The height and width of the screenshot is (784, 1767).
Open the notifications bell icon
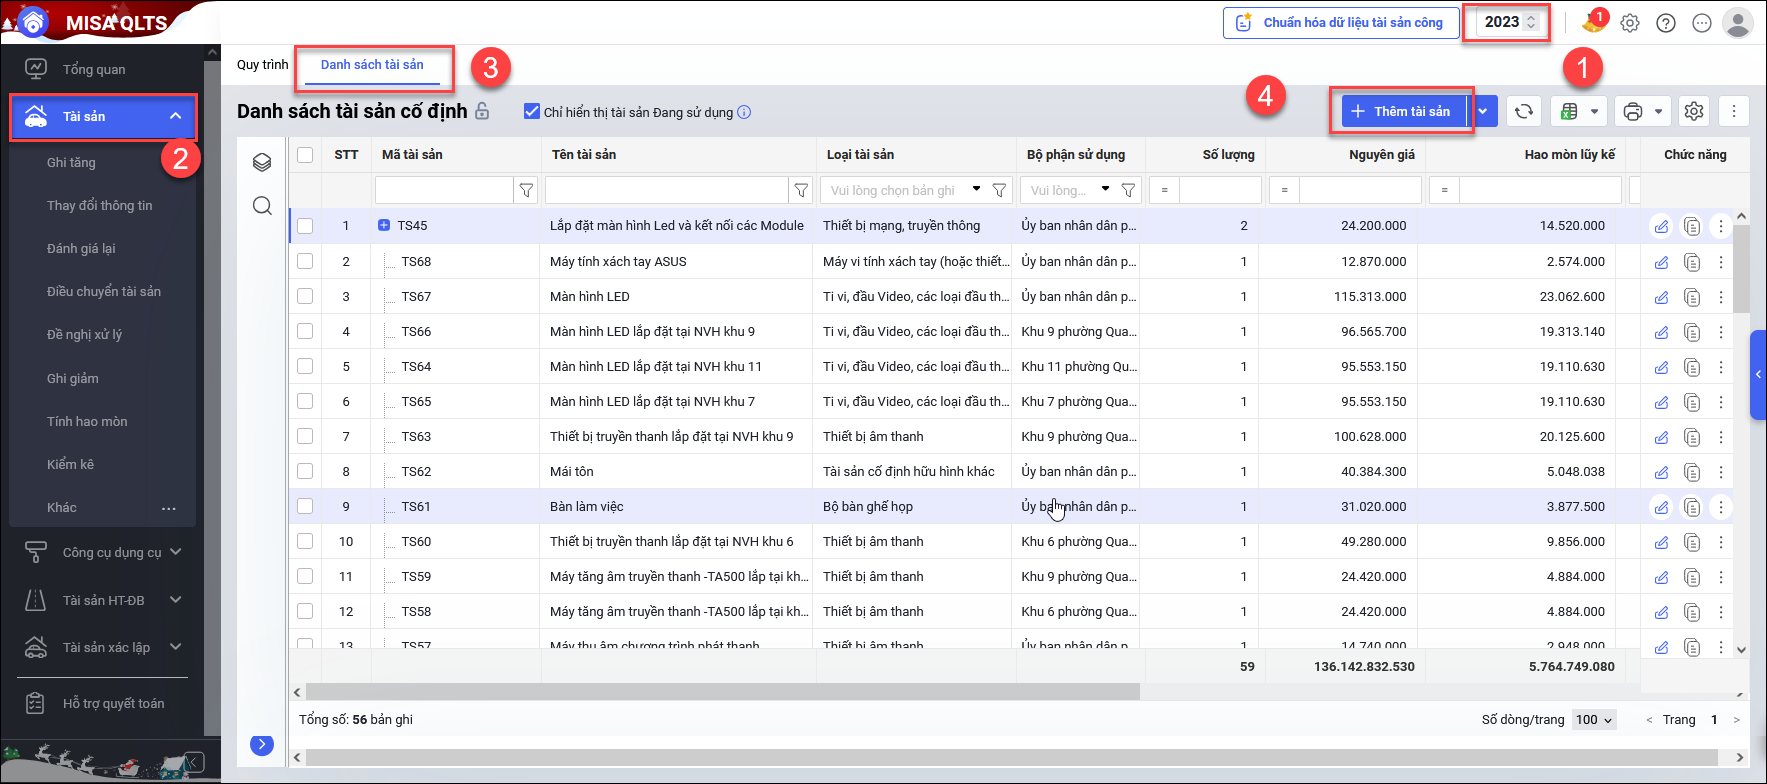tap(1592, 22)
